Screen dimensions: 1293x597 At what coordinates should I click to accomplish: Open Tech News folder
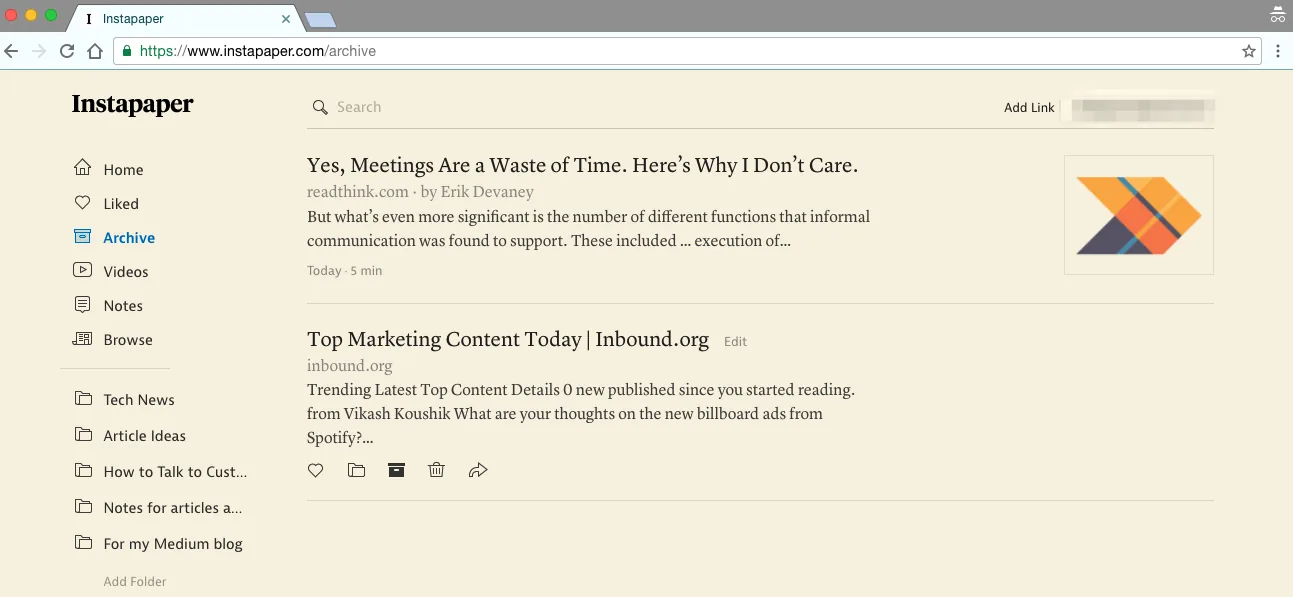139,400
